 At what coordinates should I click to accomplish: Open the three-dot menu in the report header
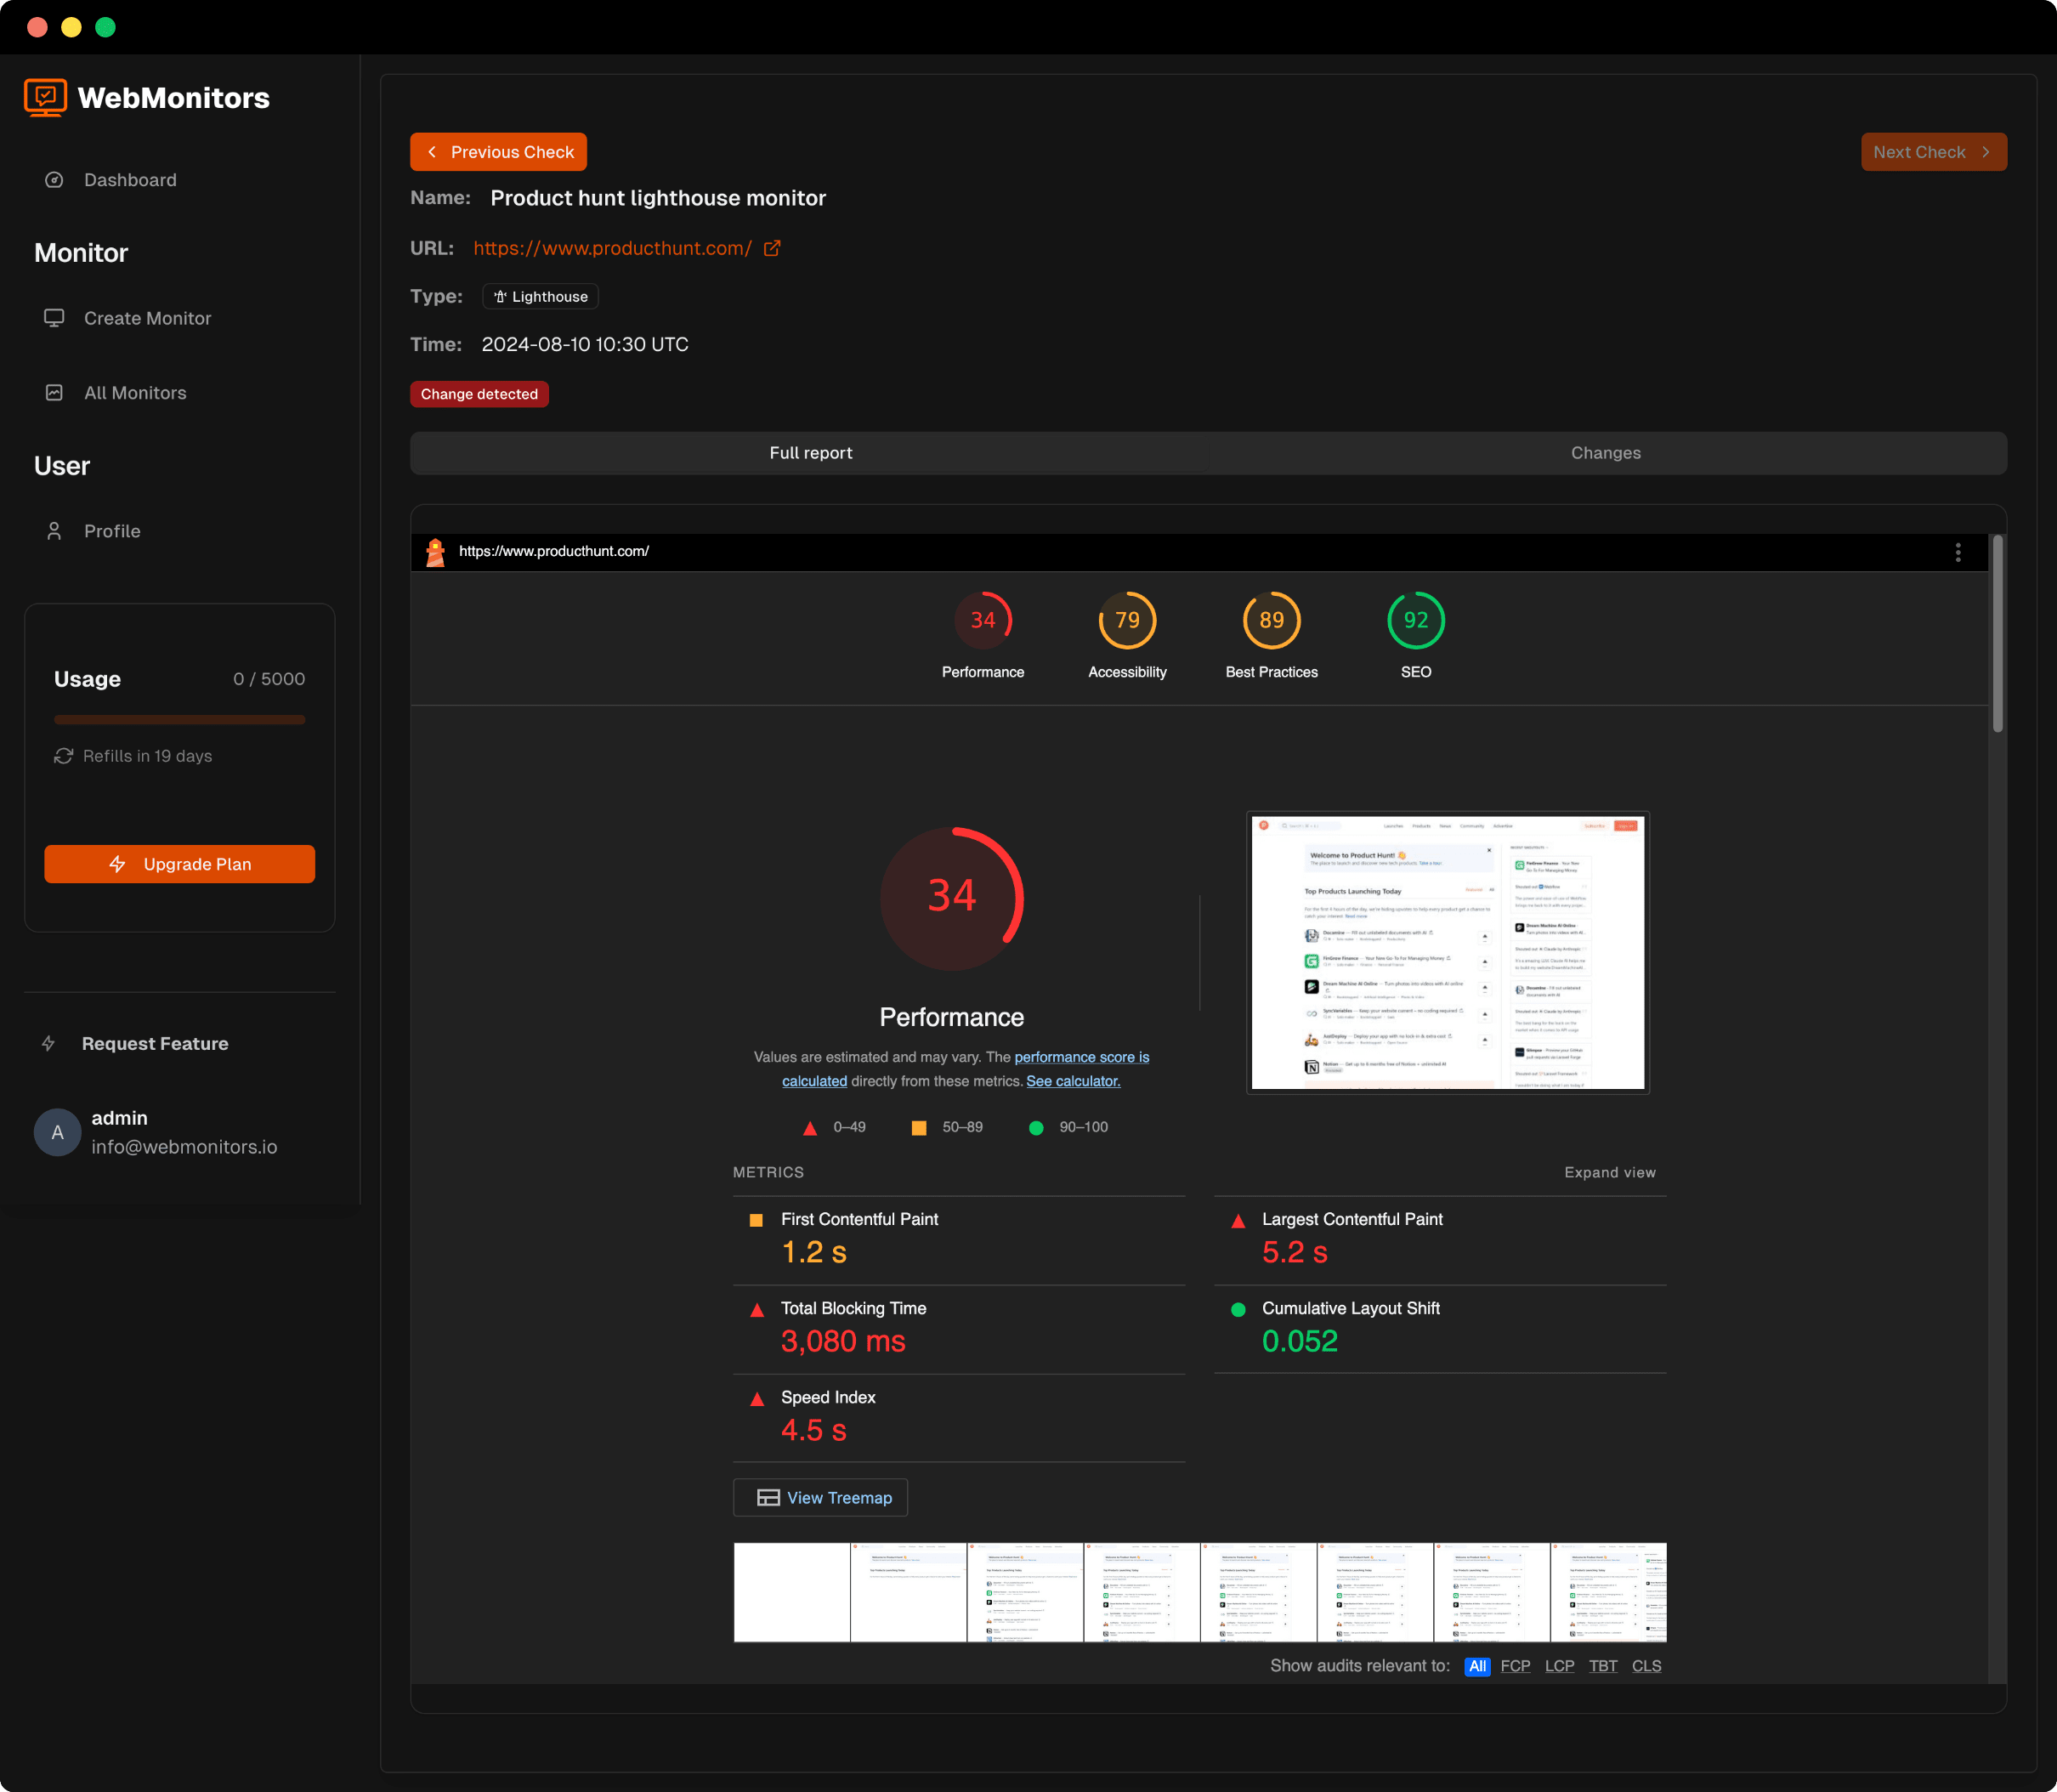(1959, 551)
